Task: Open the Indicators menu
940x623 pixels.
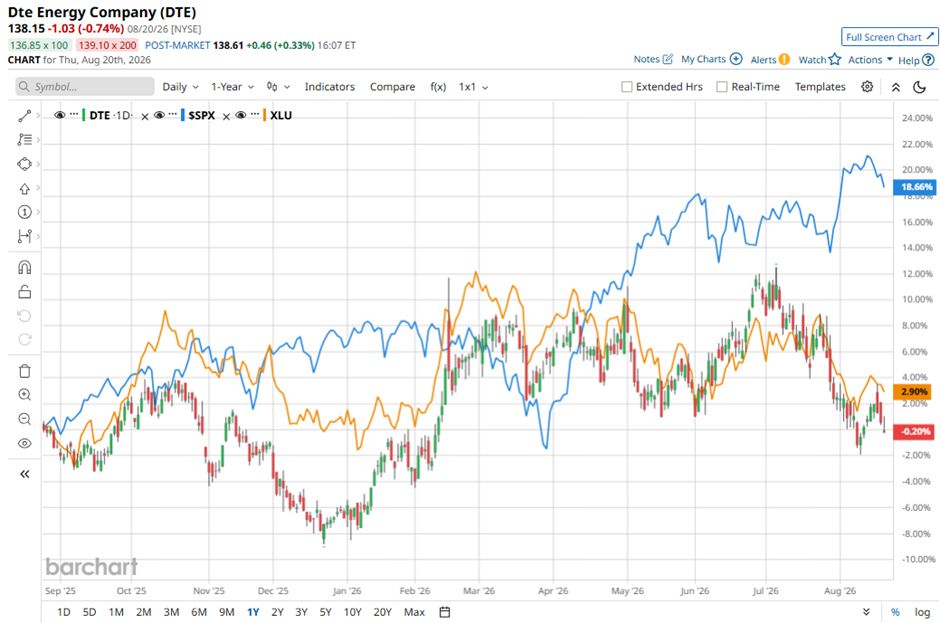Action: (x=330, y=87)
